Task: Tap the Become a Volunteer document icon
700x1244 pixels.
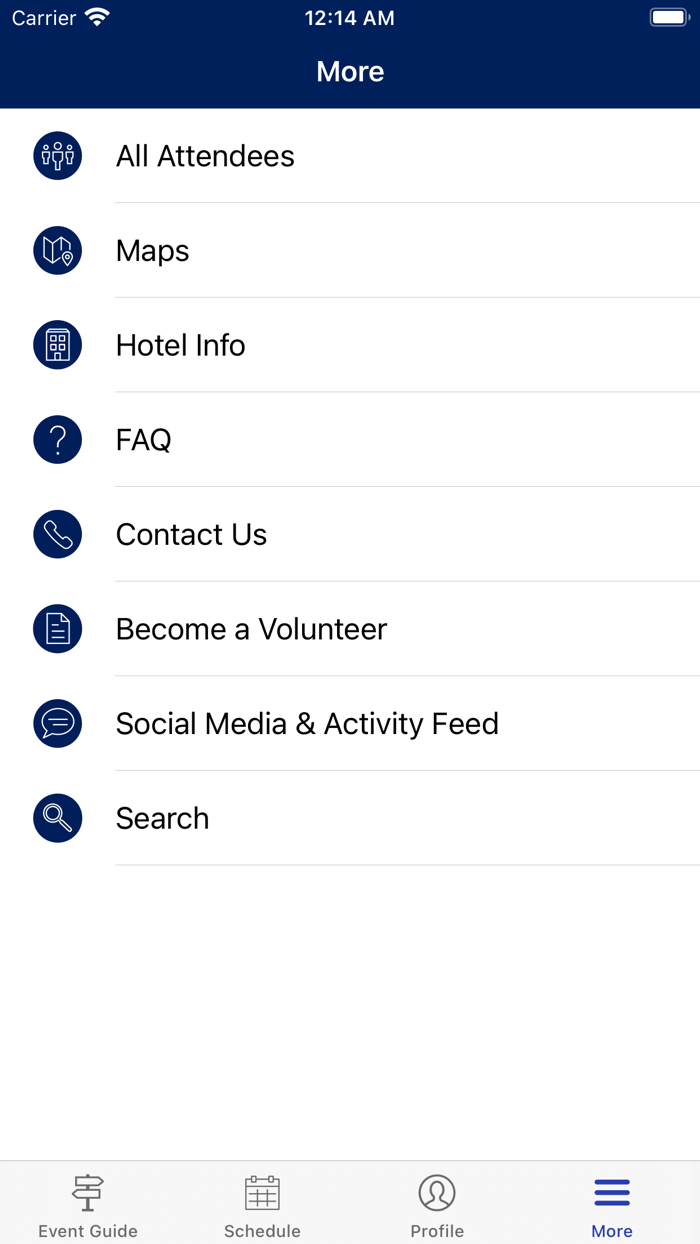Action: [58, 629]
